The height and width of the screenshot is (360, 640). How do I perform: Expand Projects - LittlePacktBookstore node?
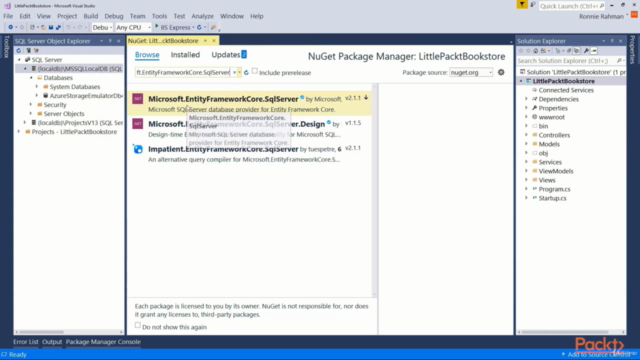point(19,131)
